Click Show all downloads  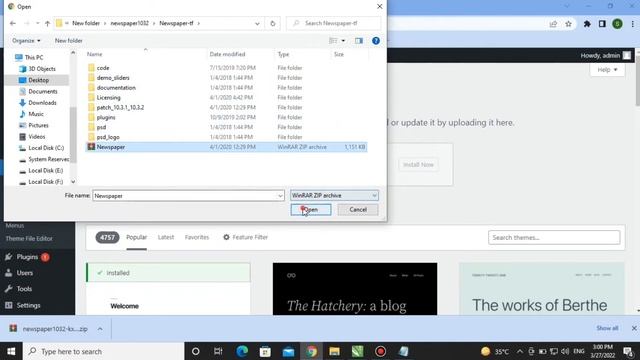click(607, 328)
